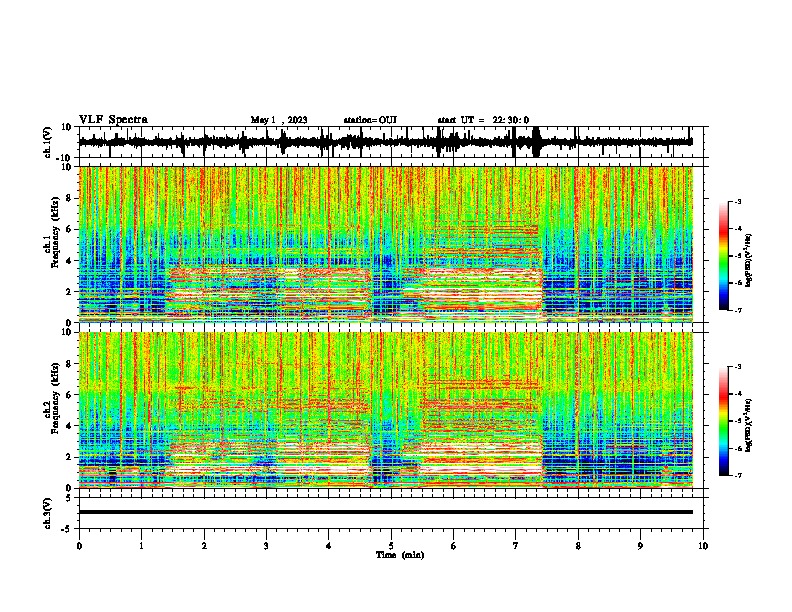The height and width of the screenshot is (612, 792).
Task: Click the ch.2 color bar "log(PSD)" label
Action: 749,425
